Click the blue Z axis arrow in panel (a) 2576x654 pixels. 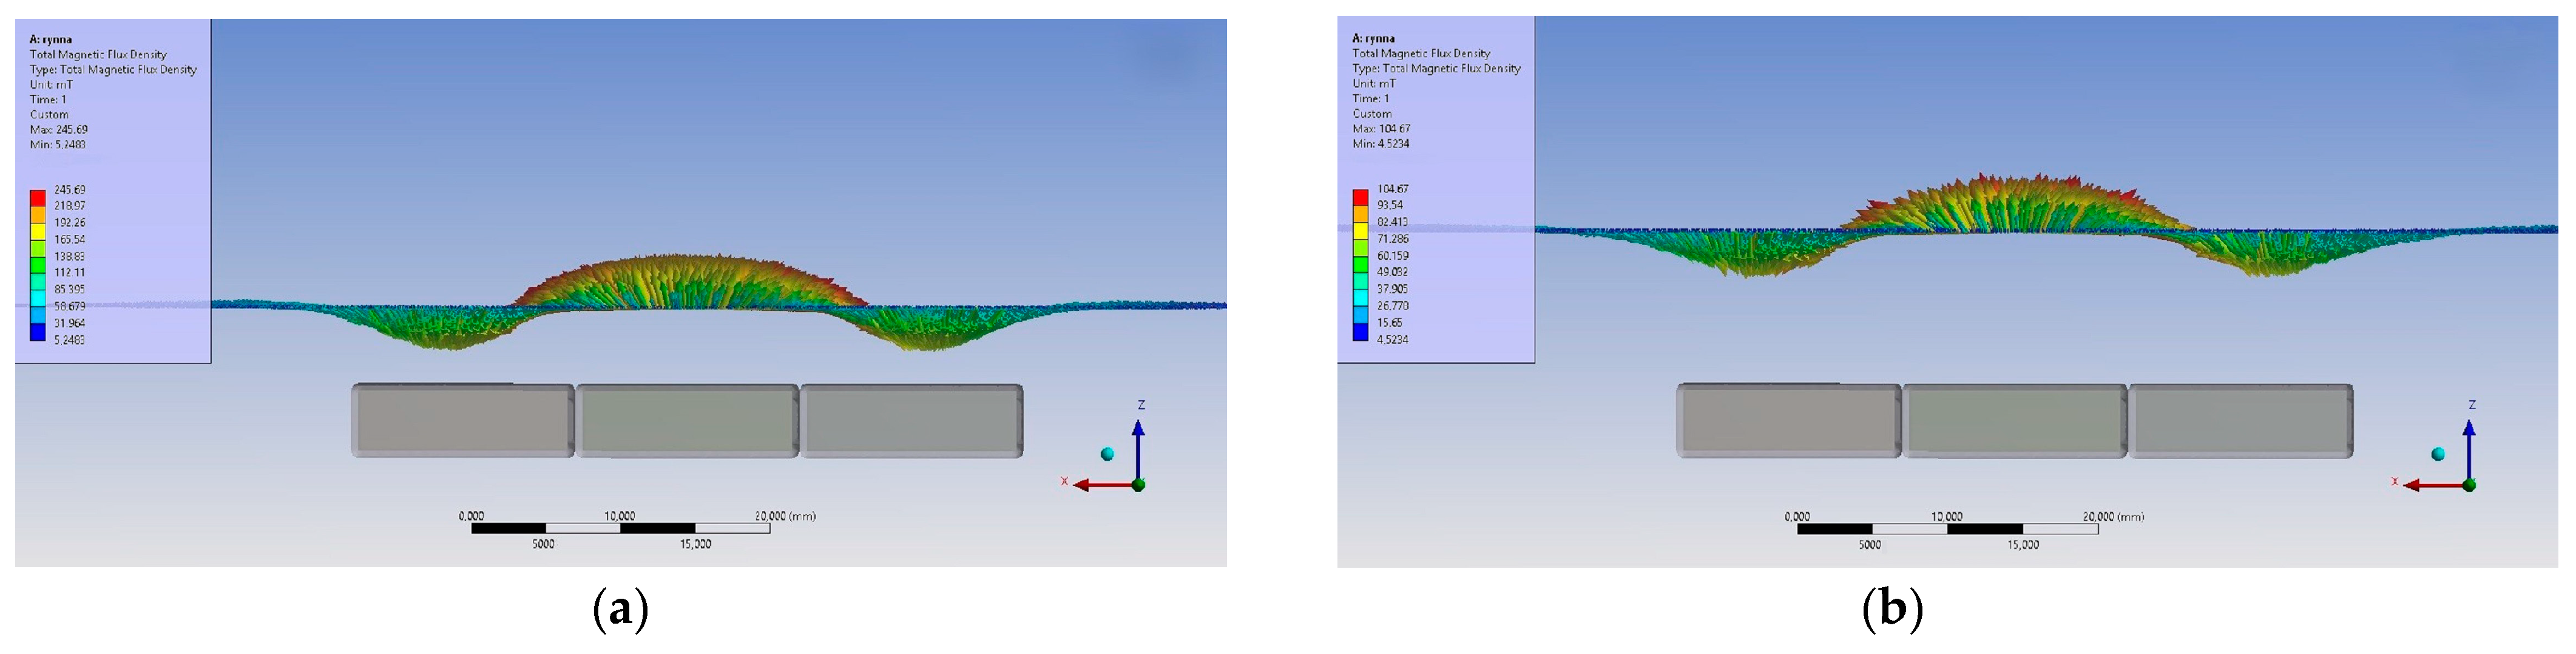pos(1138,450)
